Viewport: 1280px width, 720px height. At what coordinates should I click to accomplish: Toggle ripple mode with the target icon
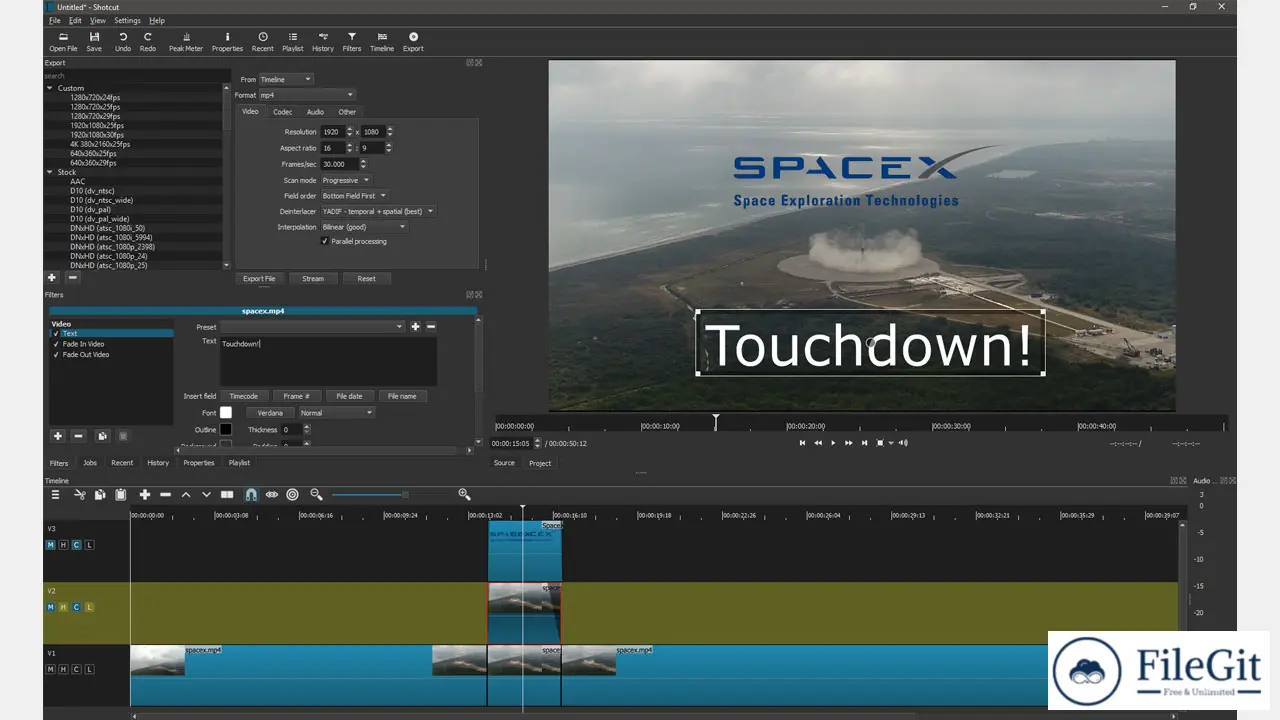tap(292, 494)
